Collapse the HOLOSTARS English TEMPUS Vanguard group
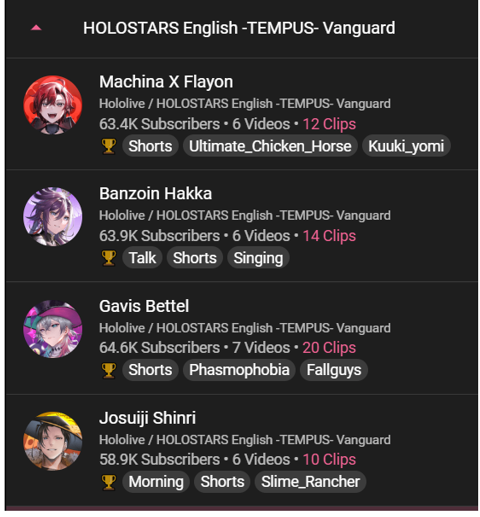 (36, 28)
